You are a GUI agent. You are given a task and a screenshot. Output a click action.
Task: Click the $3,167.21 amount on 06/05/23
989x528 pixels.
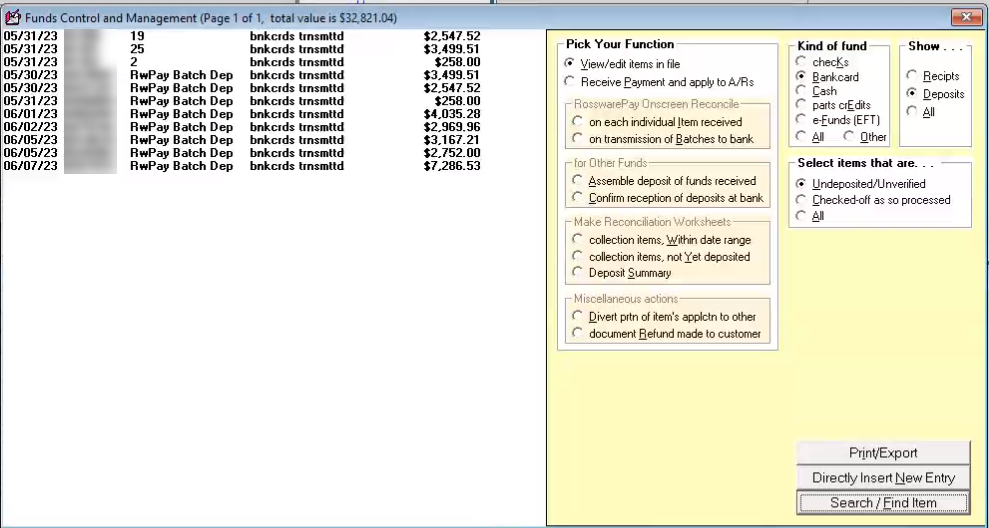click(x=452, y=140)
